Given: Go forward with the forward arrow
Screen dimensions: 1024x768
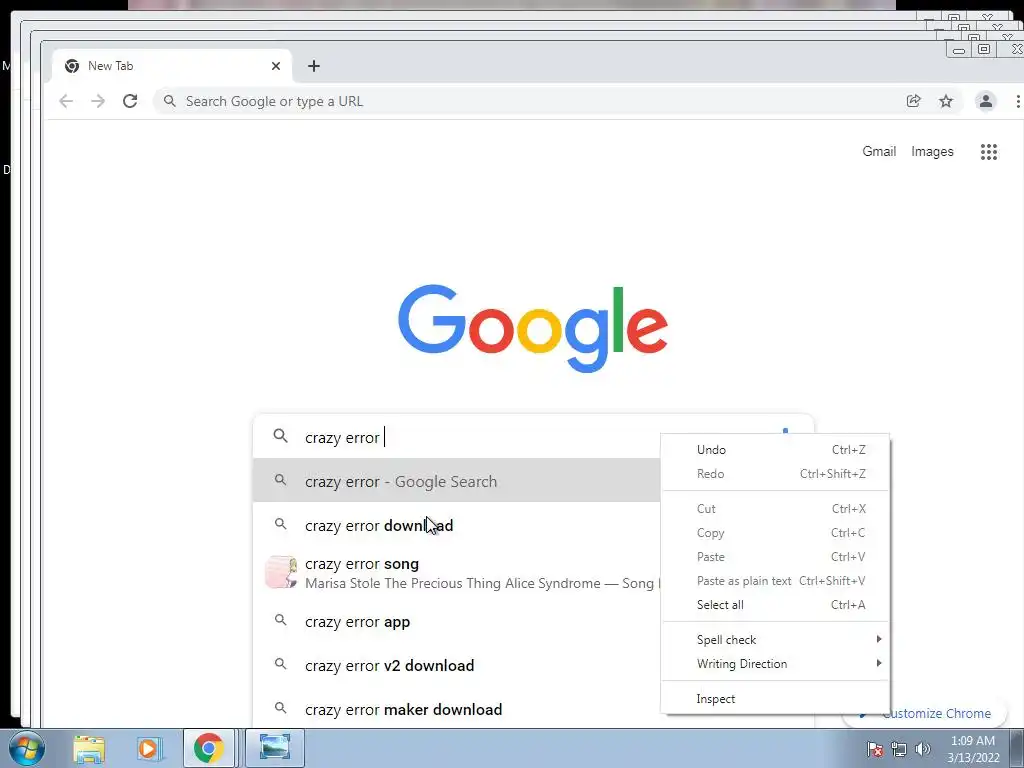Looking at the screenshot, I should click(98, 101).
